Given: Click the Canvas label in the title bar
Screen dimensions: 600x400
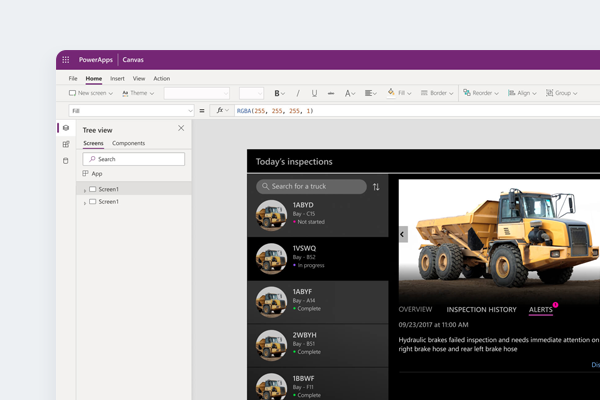Looking at the screenshot, I should (133, 60).
